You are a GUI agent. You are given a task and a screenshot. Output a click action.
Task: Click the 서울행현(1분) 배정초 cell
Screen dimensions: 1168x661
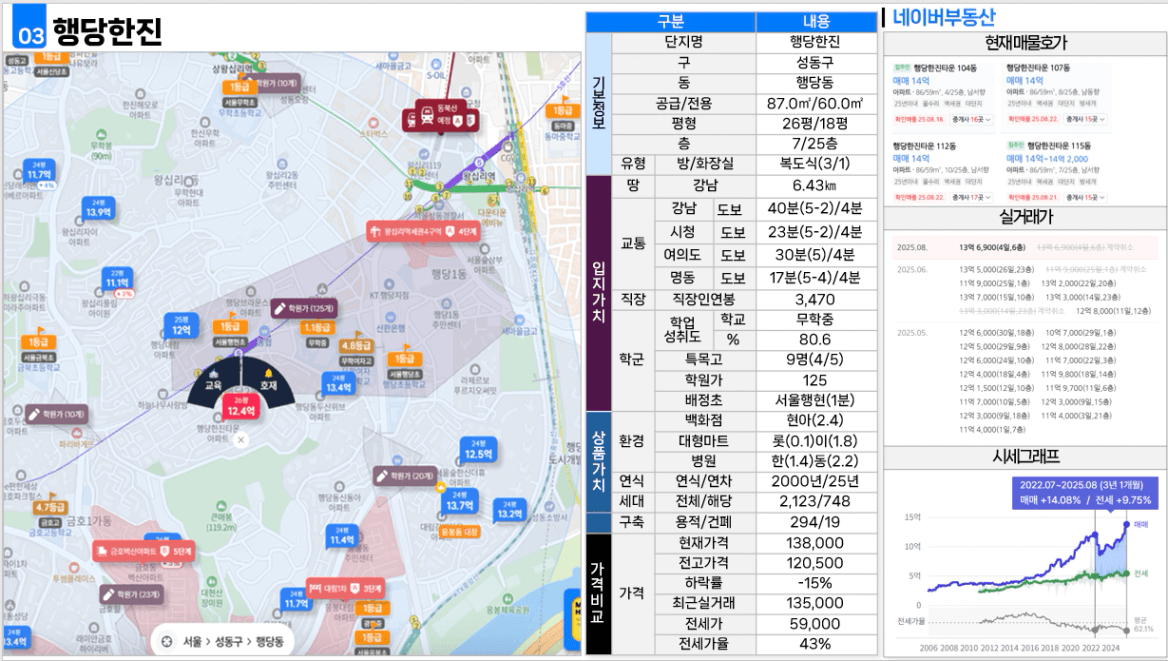tap(815, 400)
